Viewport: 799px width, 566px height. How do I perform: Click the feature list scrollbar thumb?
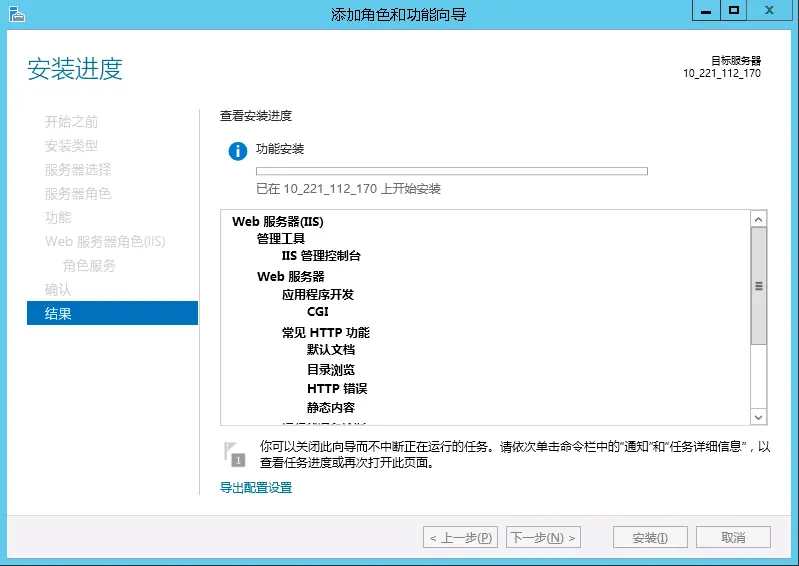[758, 286]
